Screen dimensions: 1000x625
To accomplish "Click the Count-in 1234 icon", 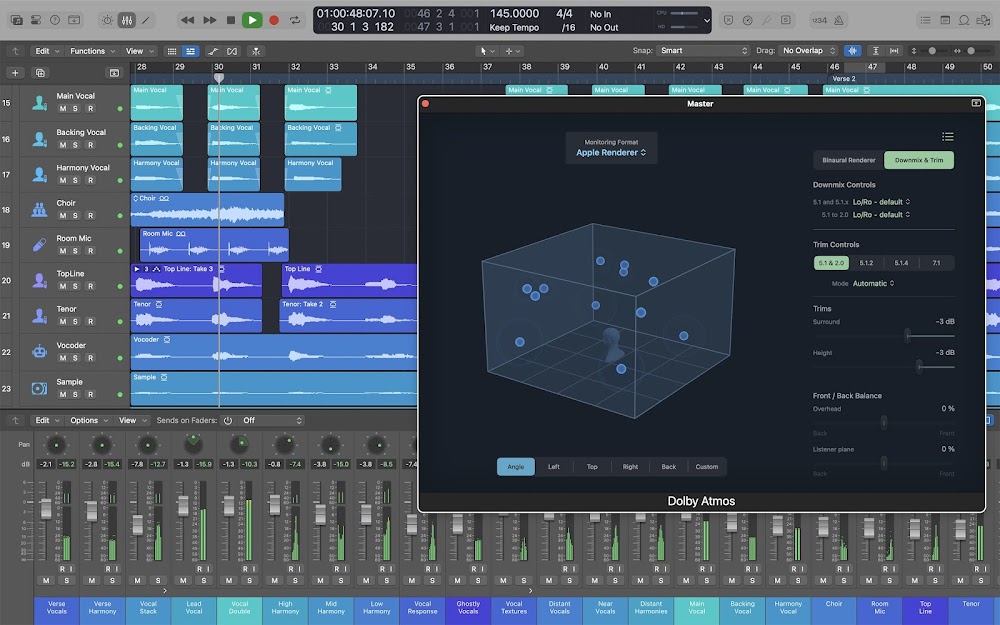I will pyautogui.click(x=819, y=20).
